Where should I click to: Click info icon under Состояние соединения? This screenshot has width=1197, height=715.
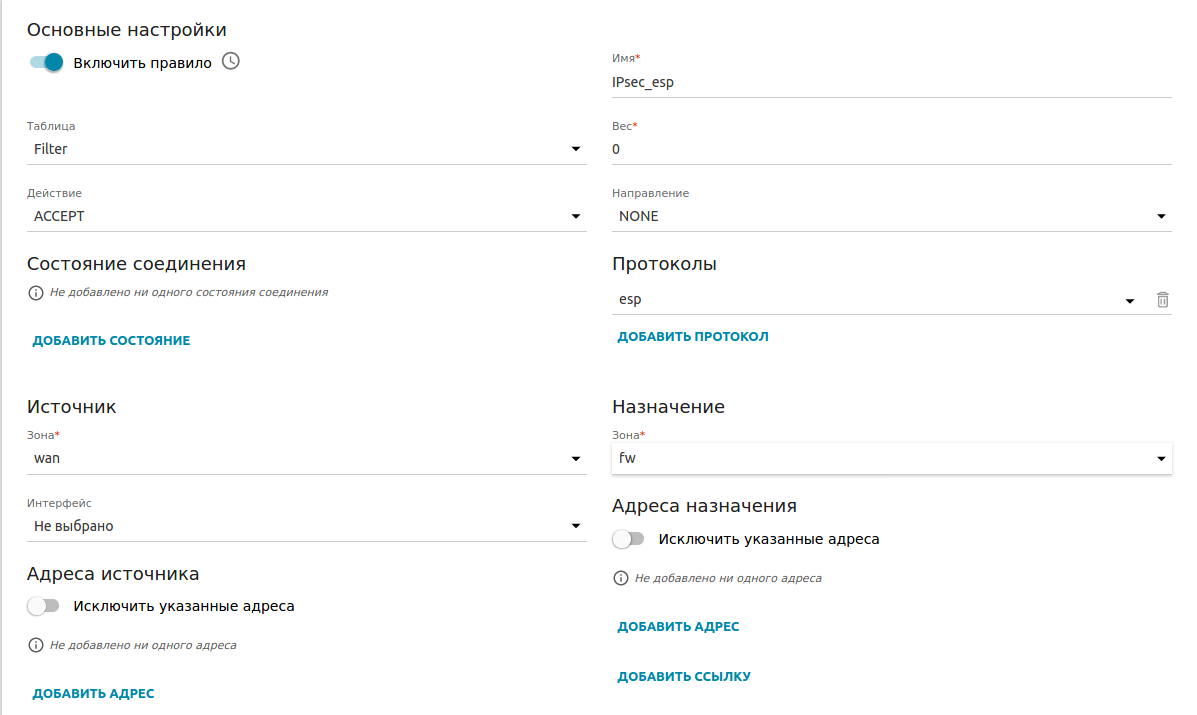36,293
